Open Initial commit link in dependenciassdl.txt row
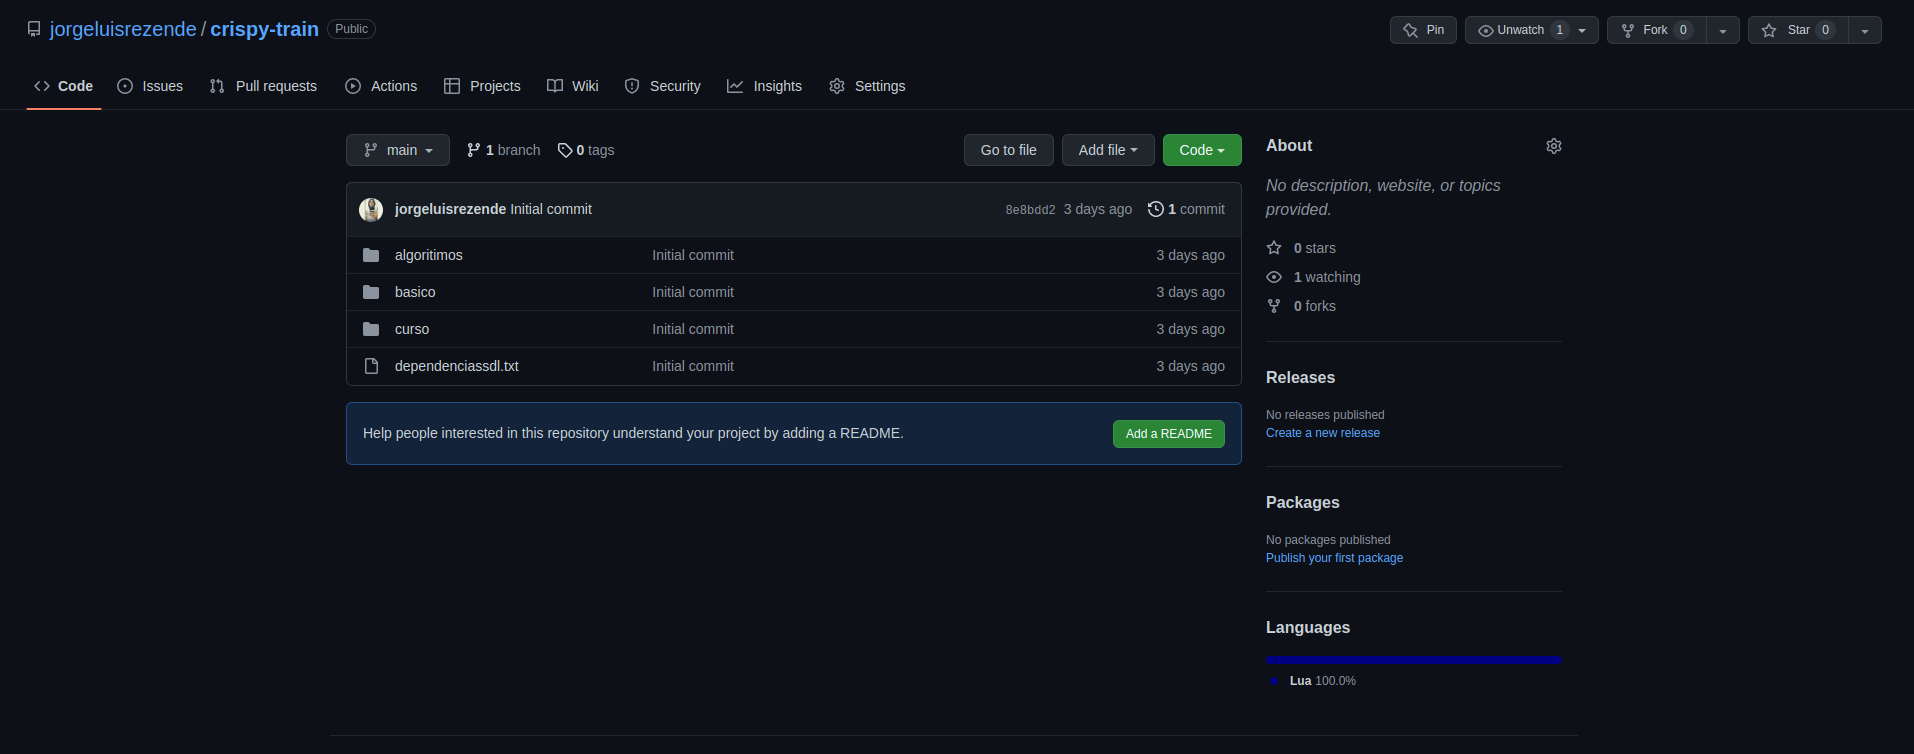The image size is (1914, 754). click(693, 366)
